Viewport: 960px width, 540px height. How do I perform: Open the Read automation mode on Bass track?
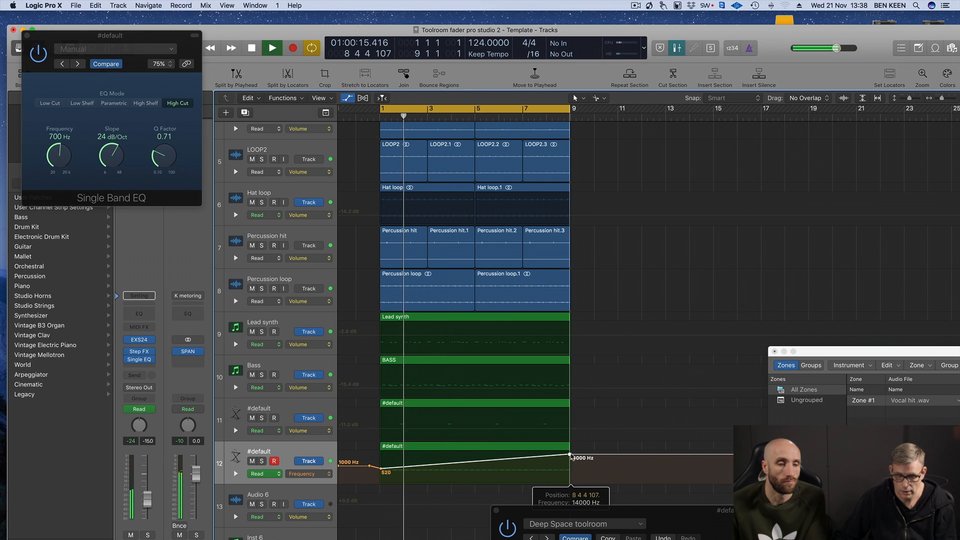click(x=264, y=388)
